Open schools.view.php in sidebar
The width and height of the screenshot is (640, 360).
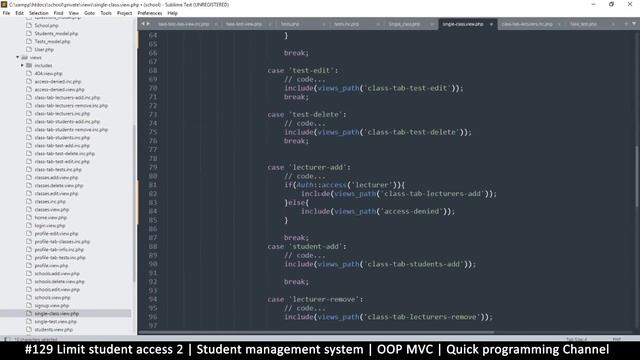click(52, 298)
